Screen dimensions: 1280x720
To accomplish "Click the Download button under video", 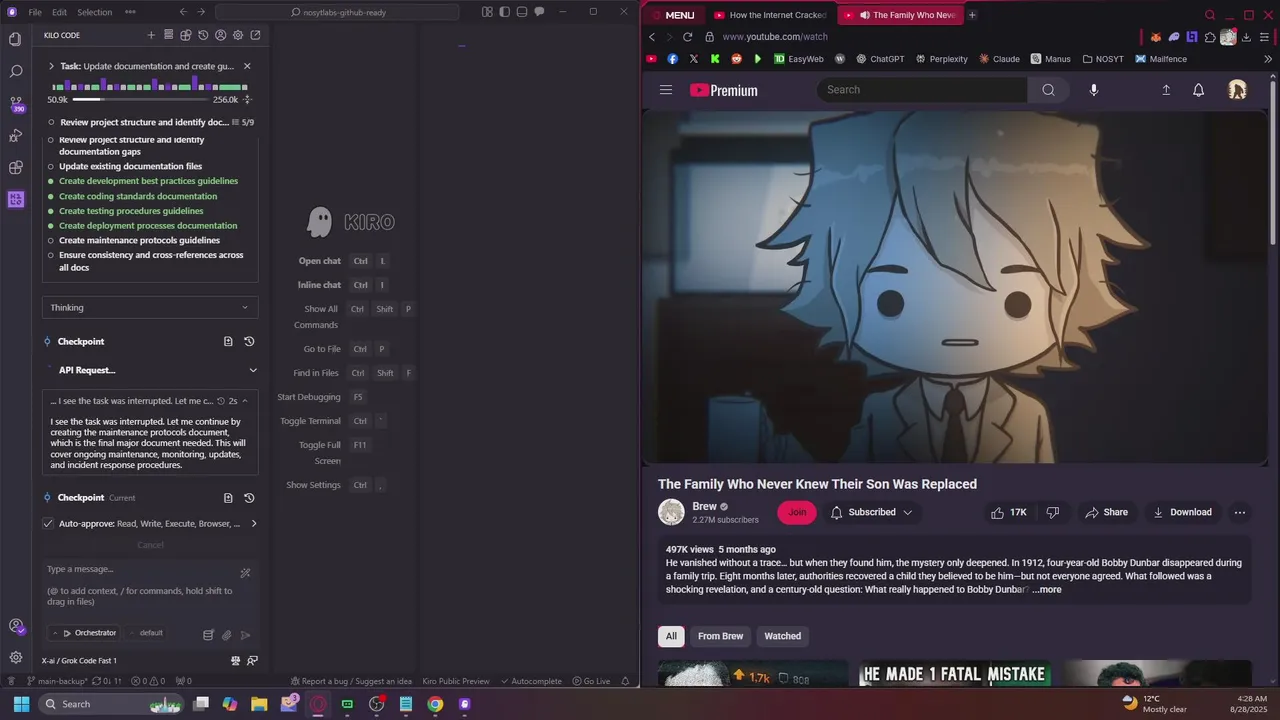I will 1182,512.
